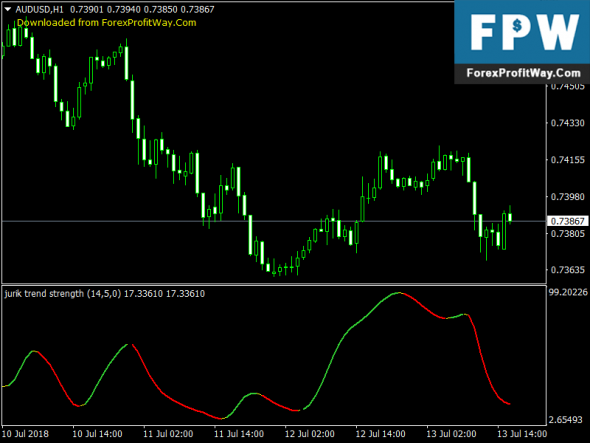Select the AUDUSD,H1 symbol label
Viewport: 590px width, 443px height.
40,9
